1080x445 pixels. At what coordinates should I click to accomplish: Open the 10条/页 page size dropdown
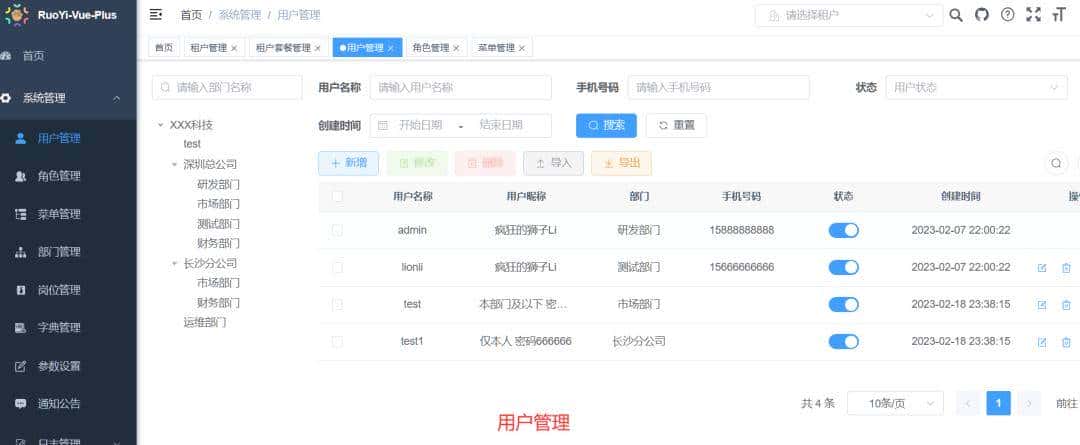[x=895, y=404]
